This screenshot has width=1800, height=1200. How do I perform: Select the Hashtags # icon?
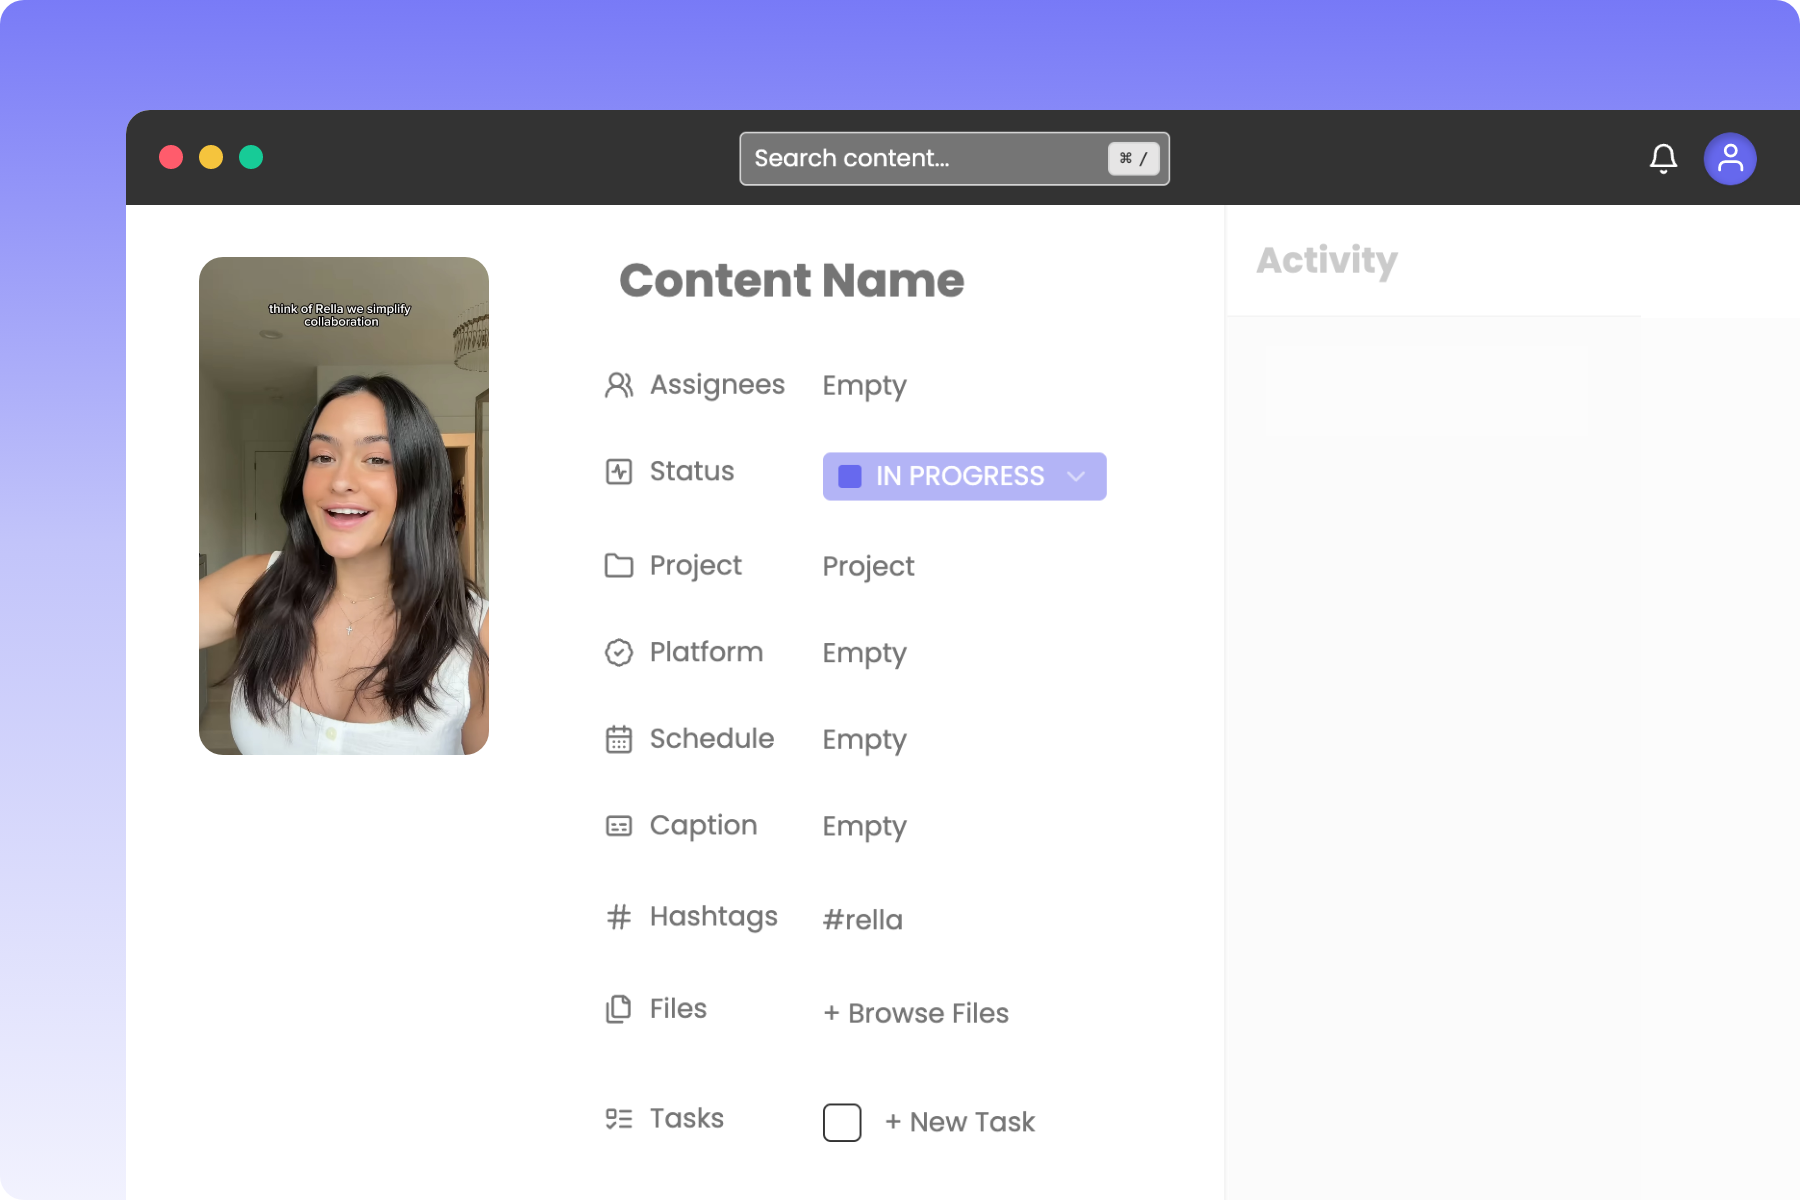(619, 916)
